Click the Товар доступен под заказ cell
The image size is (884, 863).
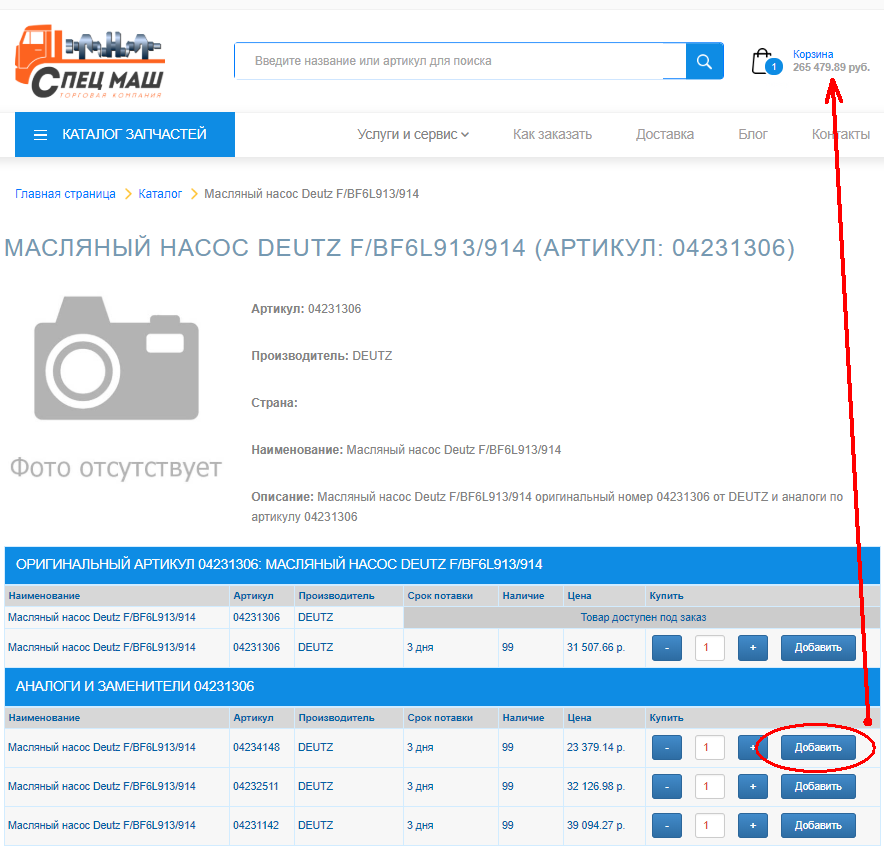642,617
